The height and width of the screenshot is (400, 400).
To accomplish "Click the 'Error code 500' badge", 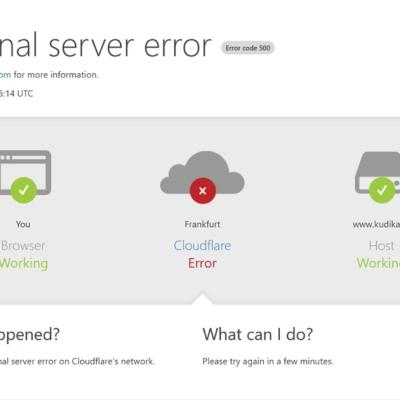I will click(248, 48).
